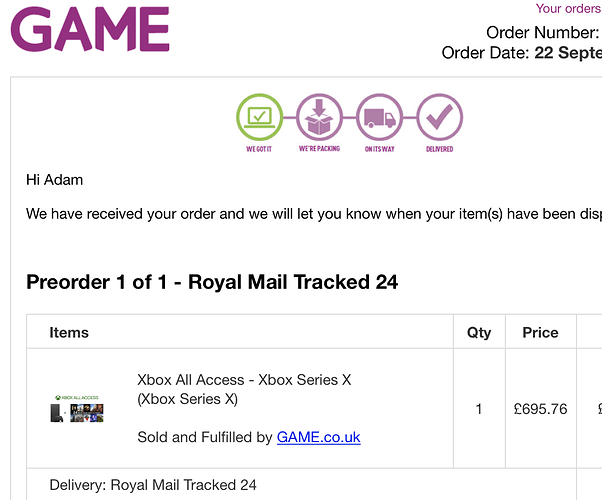Click the 'Delivery: Royal Mail Tracked 24' row
Viewport: 602px width, 500px height.
click(301, 485)
